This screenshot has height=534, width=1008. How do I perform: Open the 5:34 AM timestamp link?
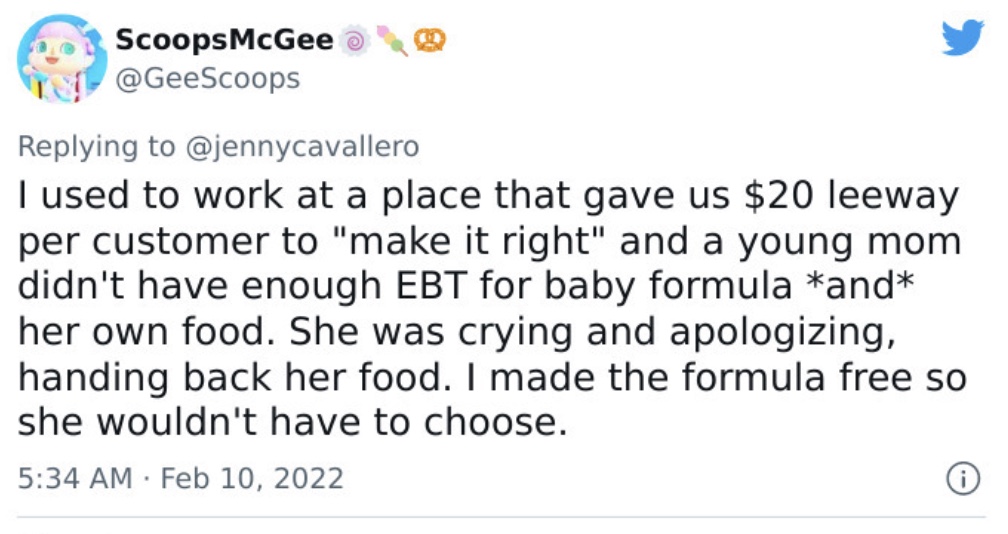pos(75,479)
